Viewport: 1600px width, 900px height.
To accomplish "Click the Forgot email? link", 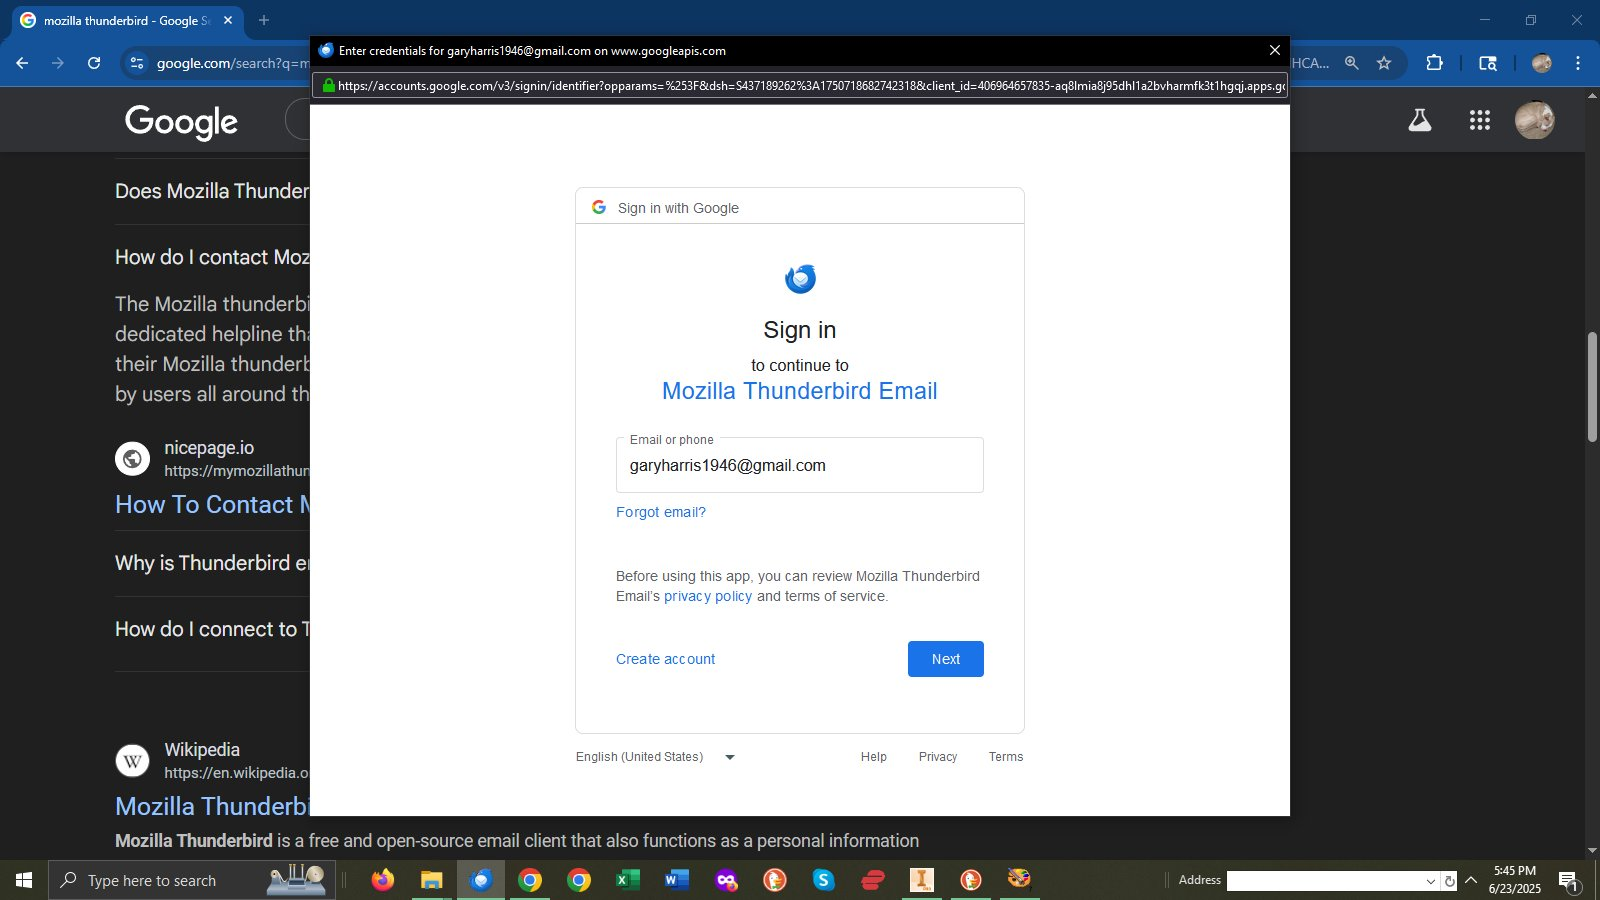I will click(x=661, y=512).
